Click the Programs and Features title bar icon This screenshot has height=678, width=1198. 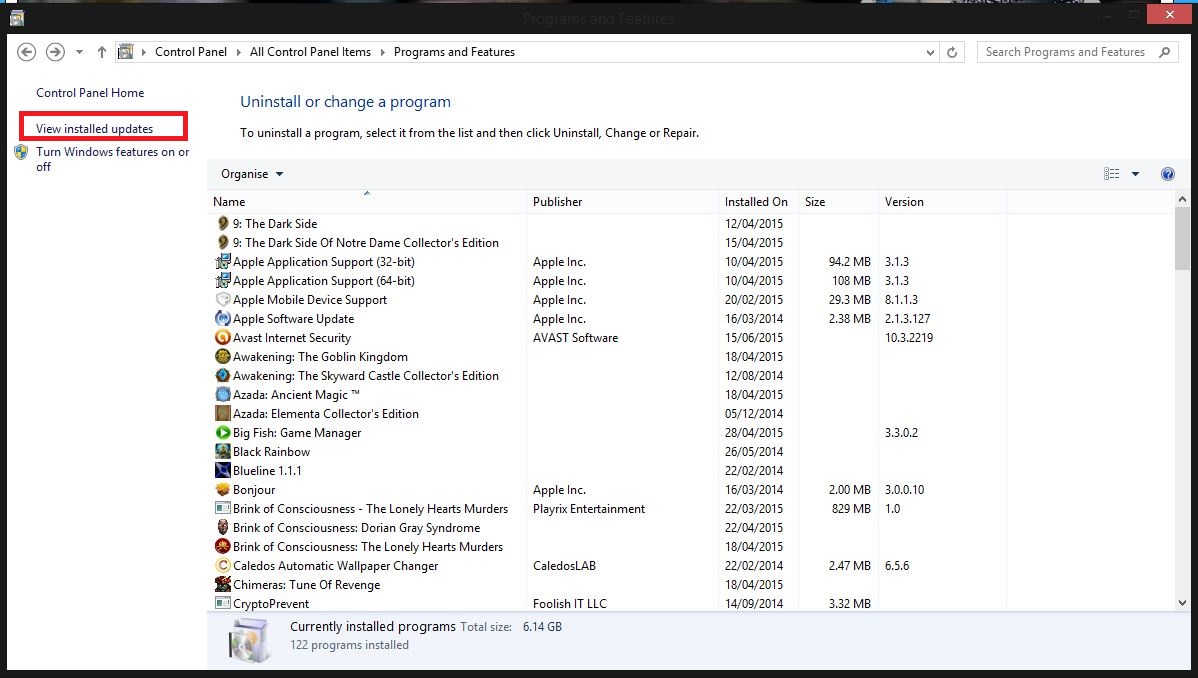[16, 17]
